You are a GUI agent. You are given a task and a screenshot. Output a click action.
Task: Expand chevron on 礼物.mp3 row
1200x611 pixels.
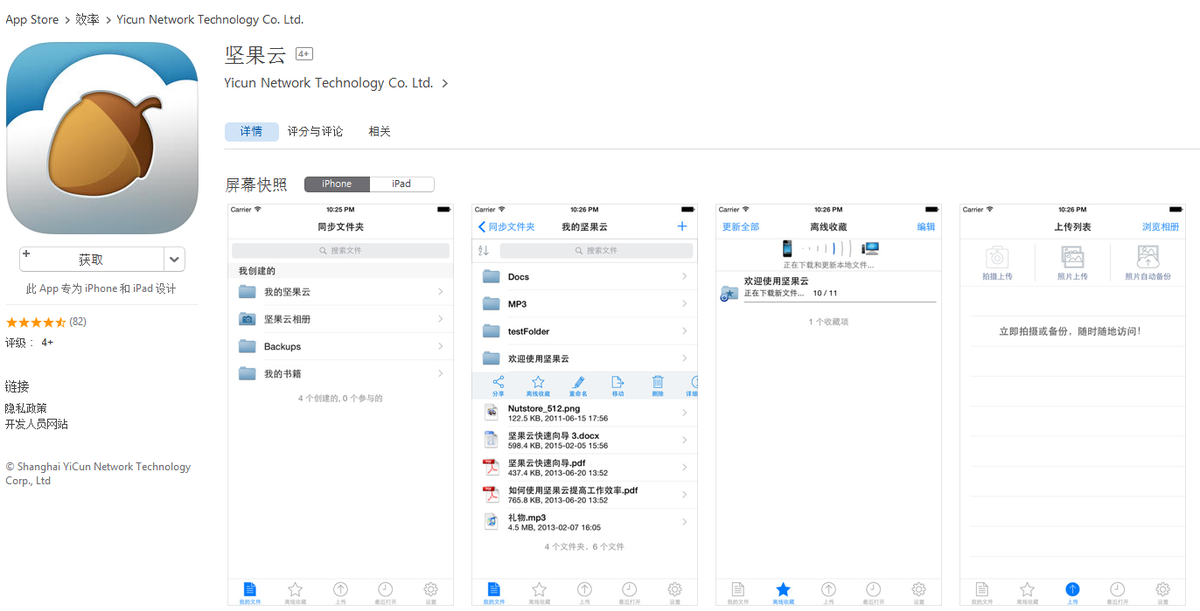(685, 521)
